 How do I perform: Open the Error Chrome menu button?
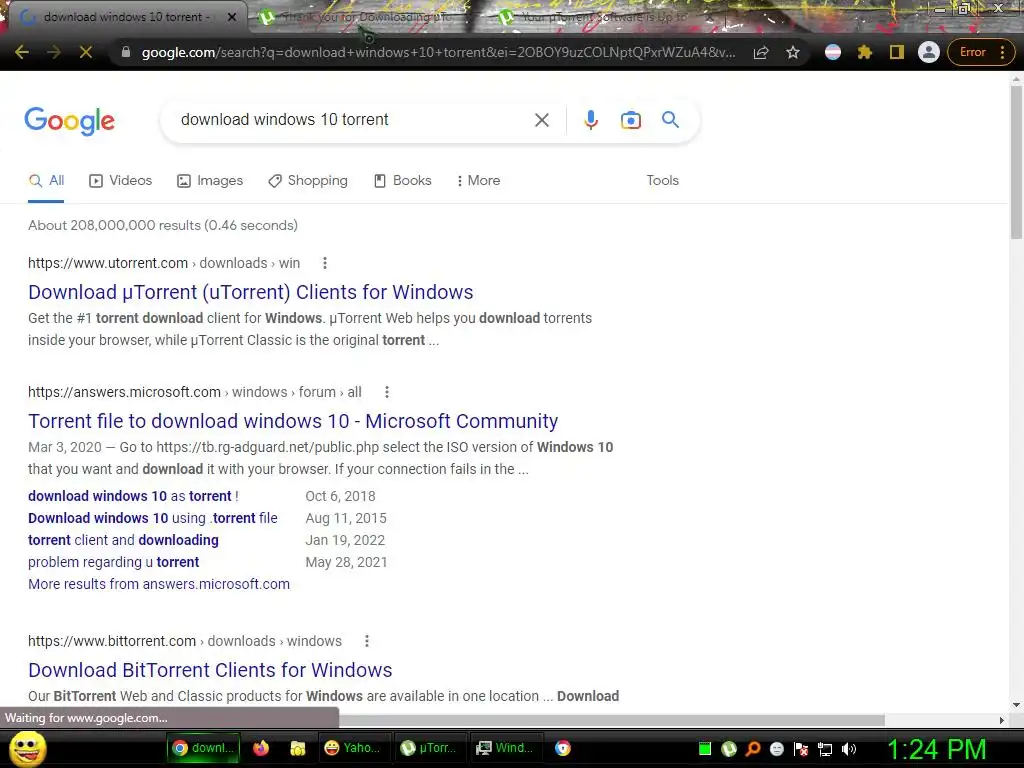[x=982, y=52]
